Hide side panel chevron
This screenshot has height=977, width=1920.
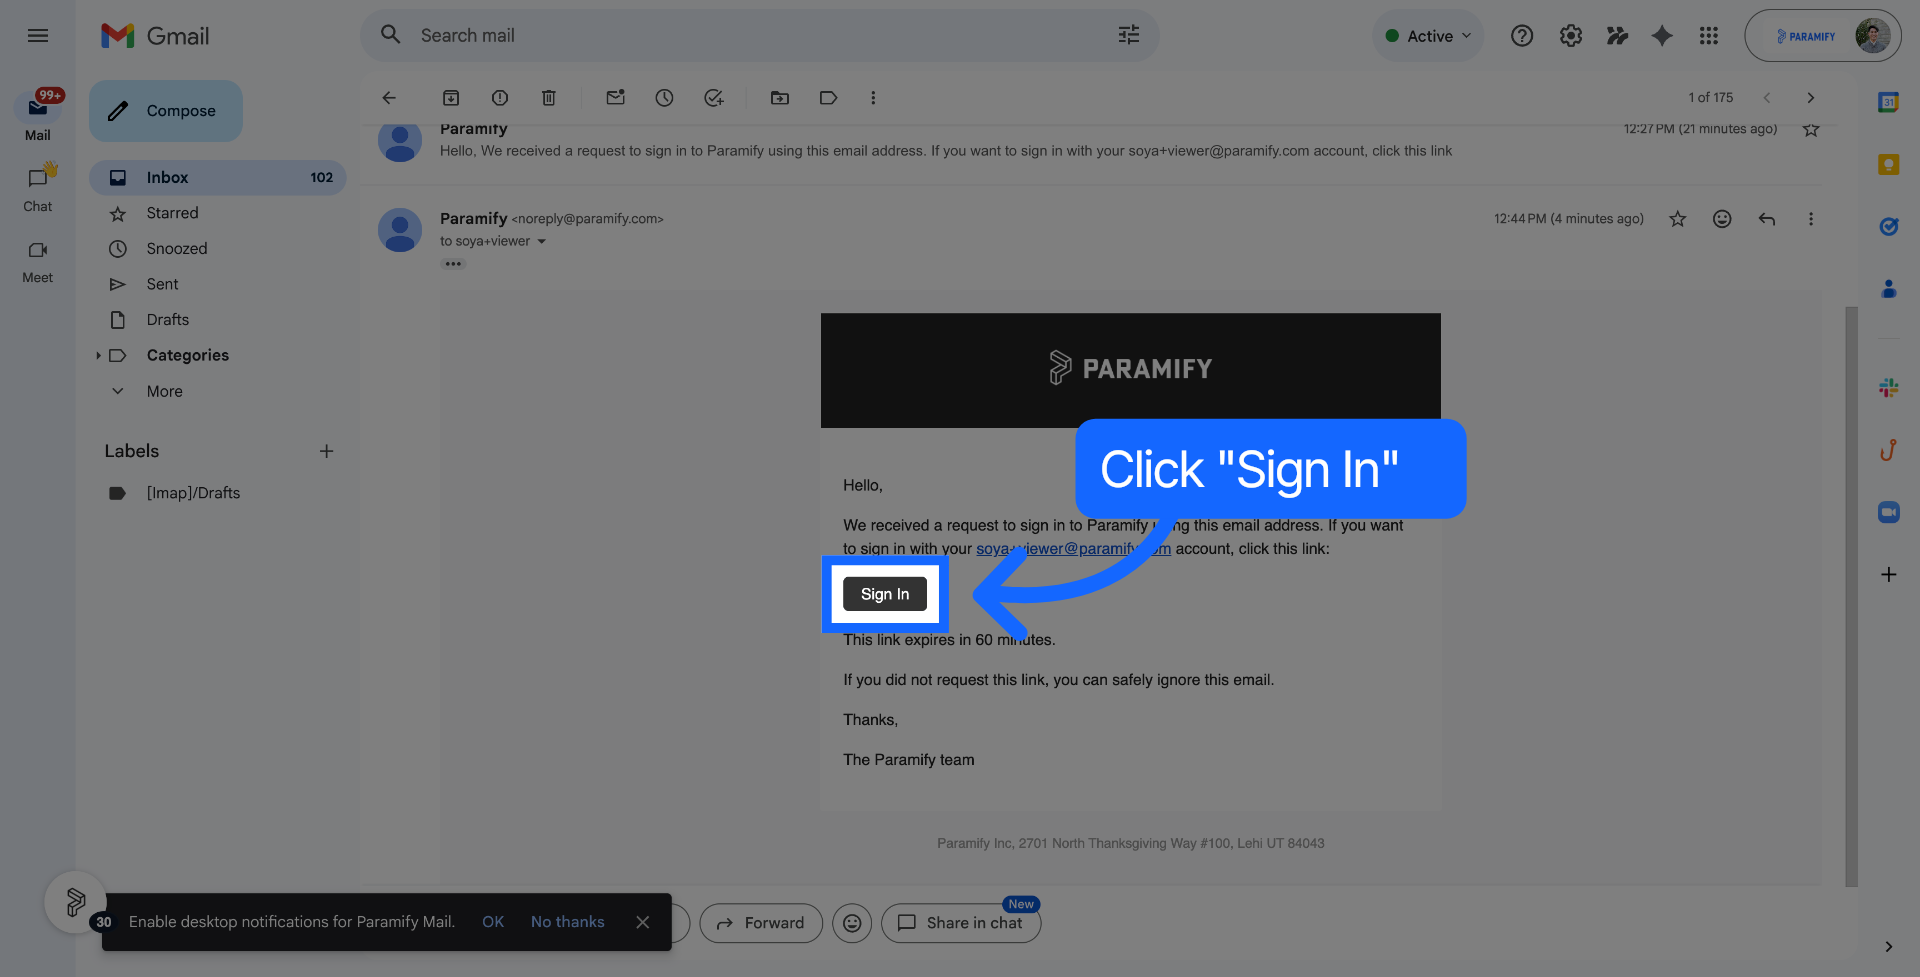[1888, 947]
